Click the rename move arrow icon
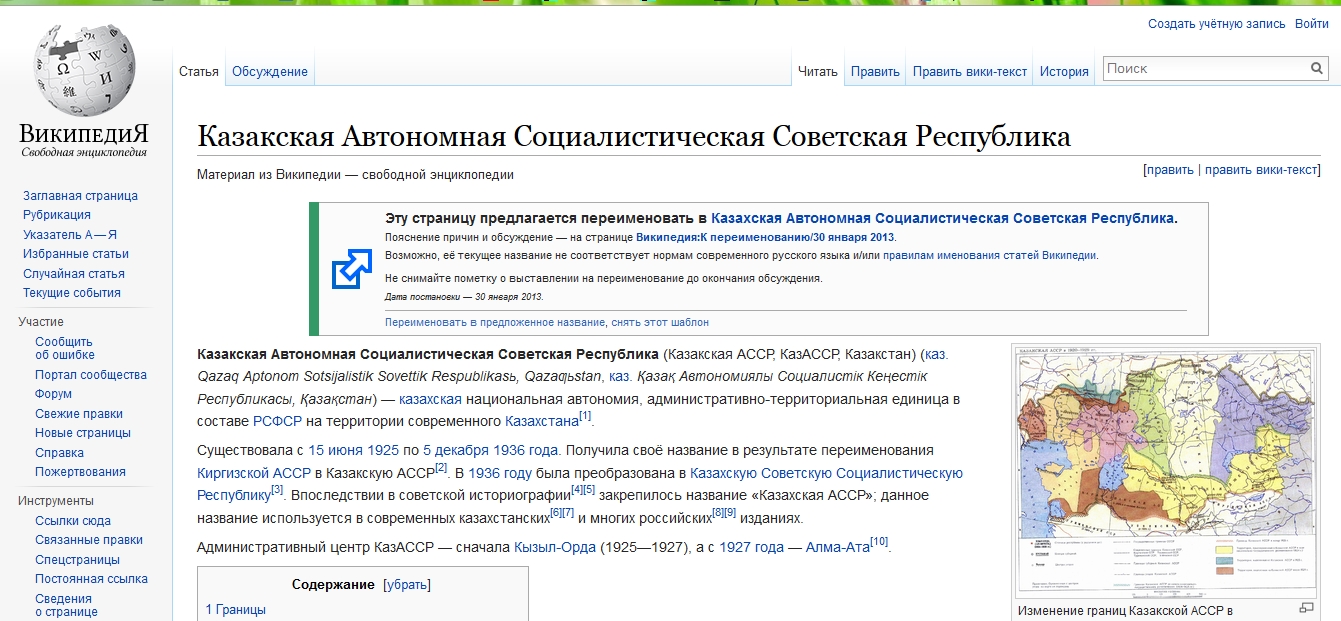The height and width of the screenshot is (621, 1341). (351, 269)
